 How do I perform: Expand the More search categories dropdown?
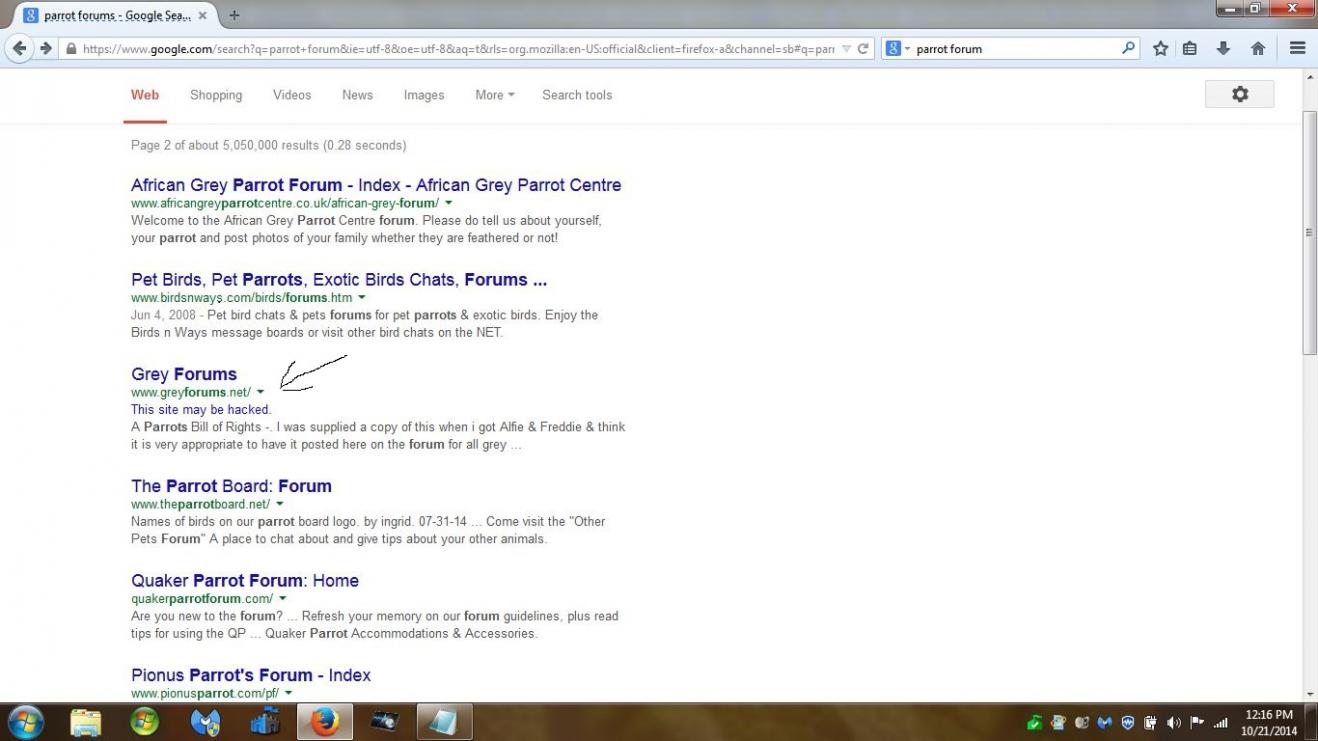[494, 95]
